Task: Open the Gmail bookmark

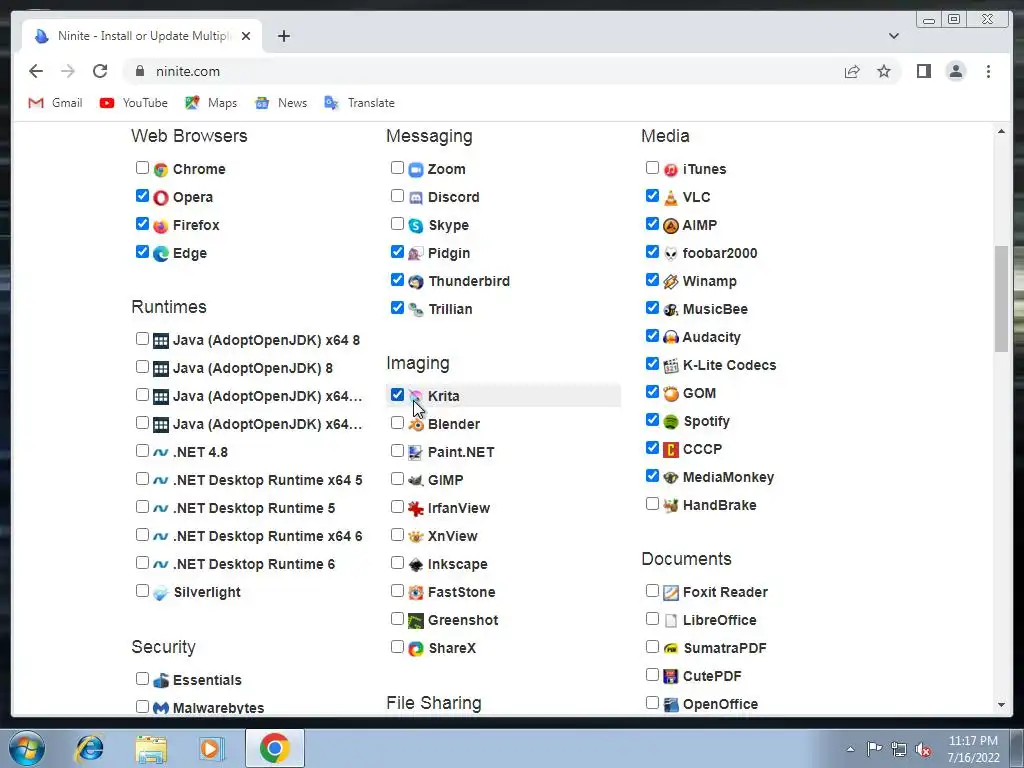Action: (56, 103)
